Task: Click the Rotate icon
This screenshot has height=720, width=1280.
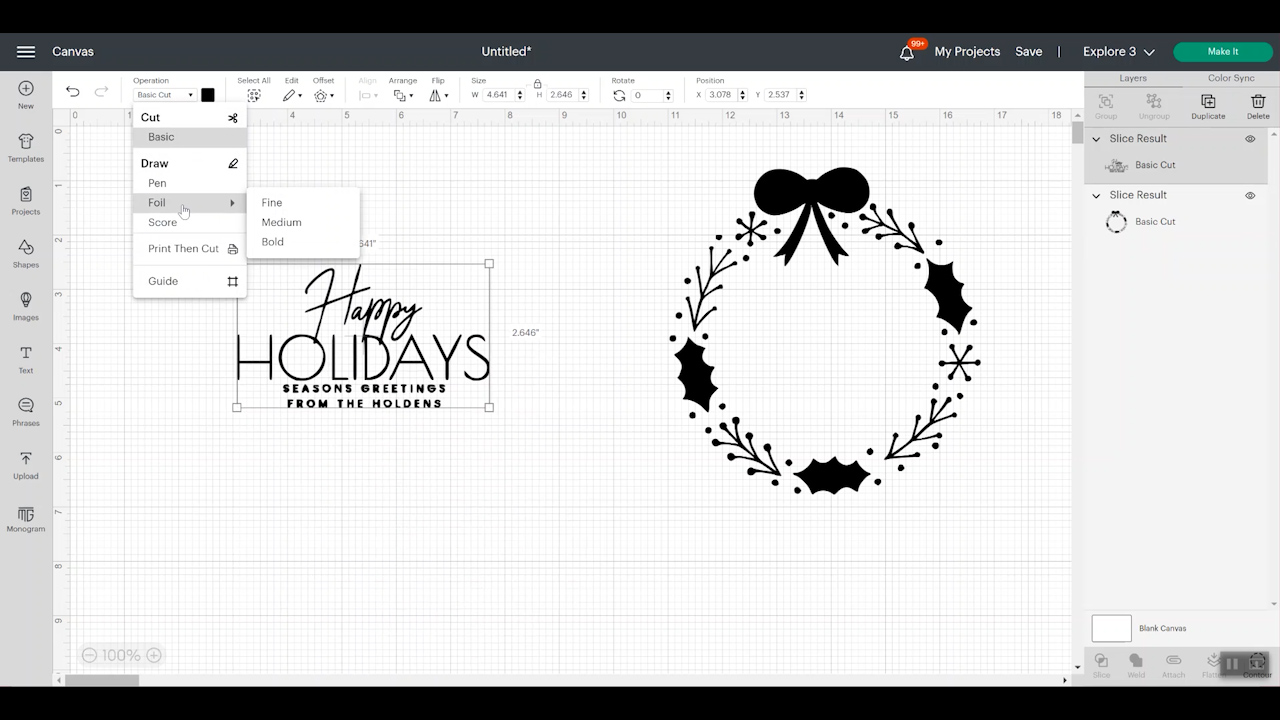Action: (x=619, y=95)
